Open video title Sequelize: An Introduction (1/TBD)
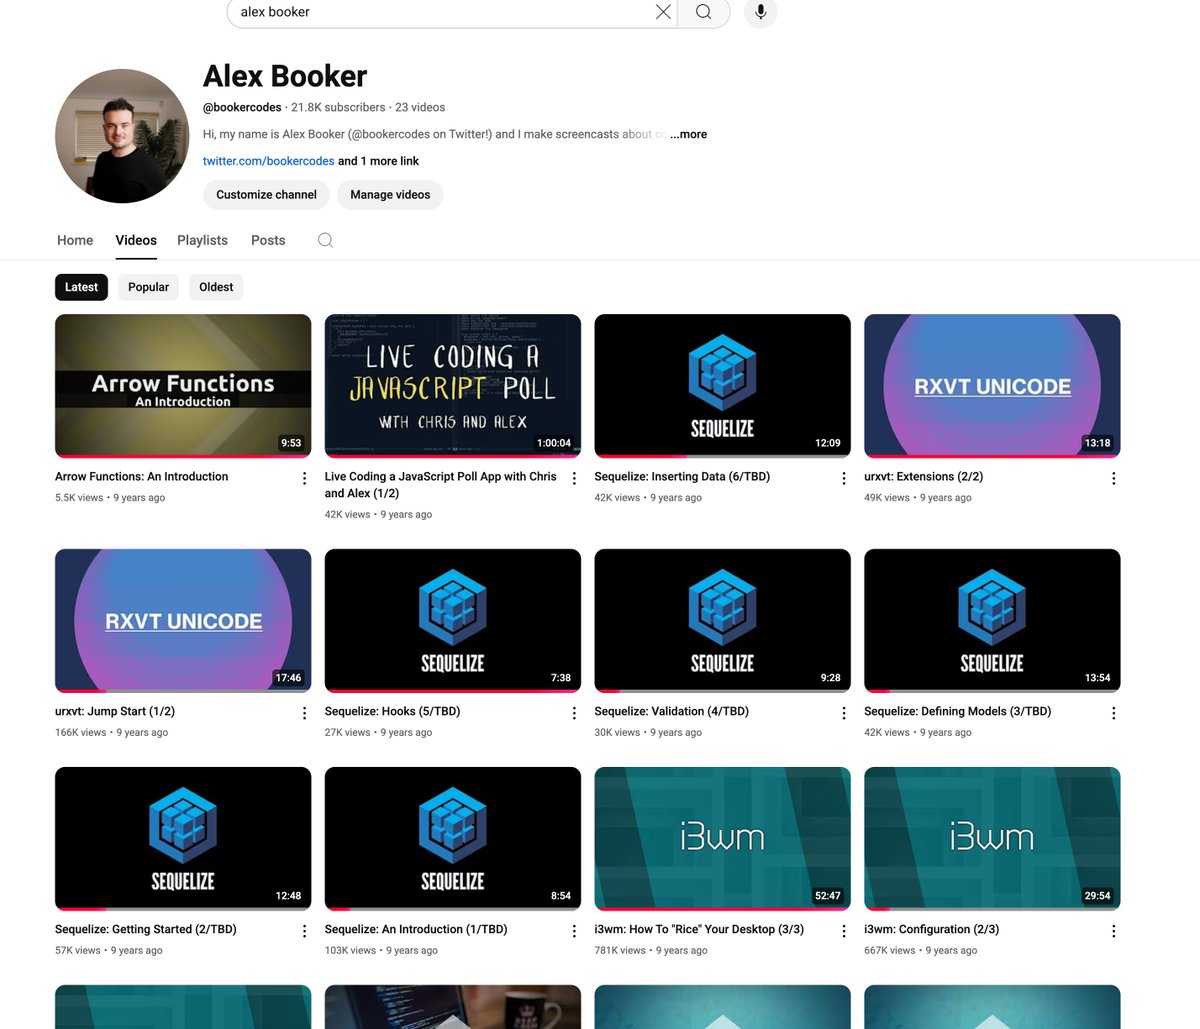1200x1029 pixels. tap(416, 930)
